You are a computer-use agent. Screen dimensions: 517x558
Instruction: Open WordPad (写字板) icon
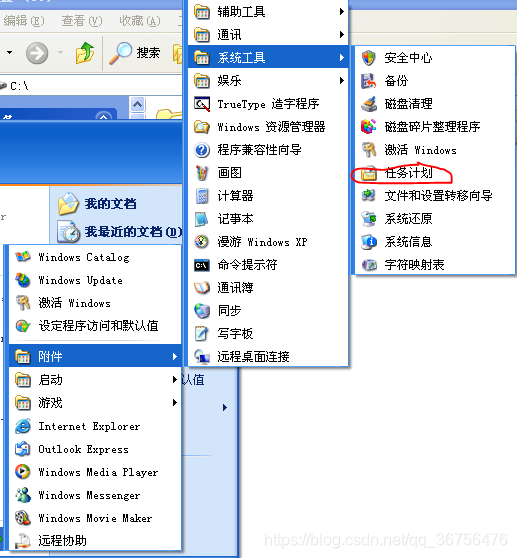(202, 333)
